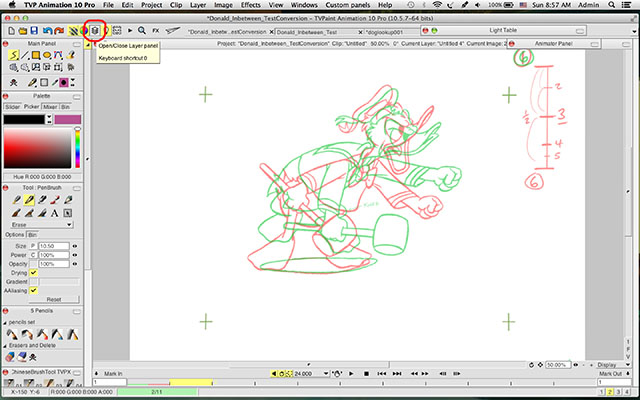Toggle the C button for Power
The image size is (640, 400).
(x=33, y=255)
